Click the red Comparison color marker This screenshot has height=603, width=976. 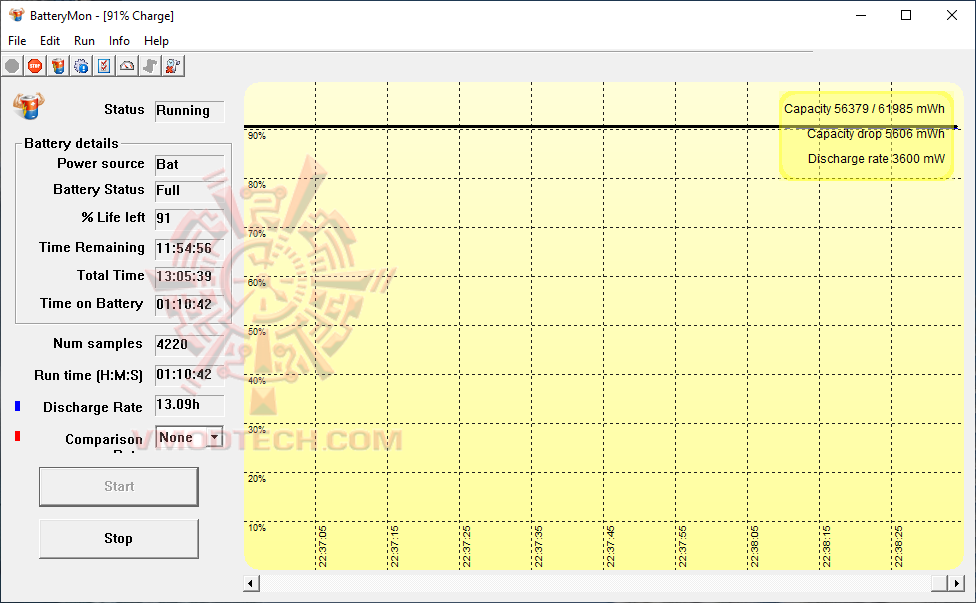17,436
